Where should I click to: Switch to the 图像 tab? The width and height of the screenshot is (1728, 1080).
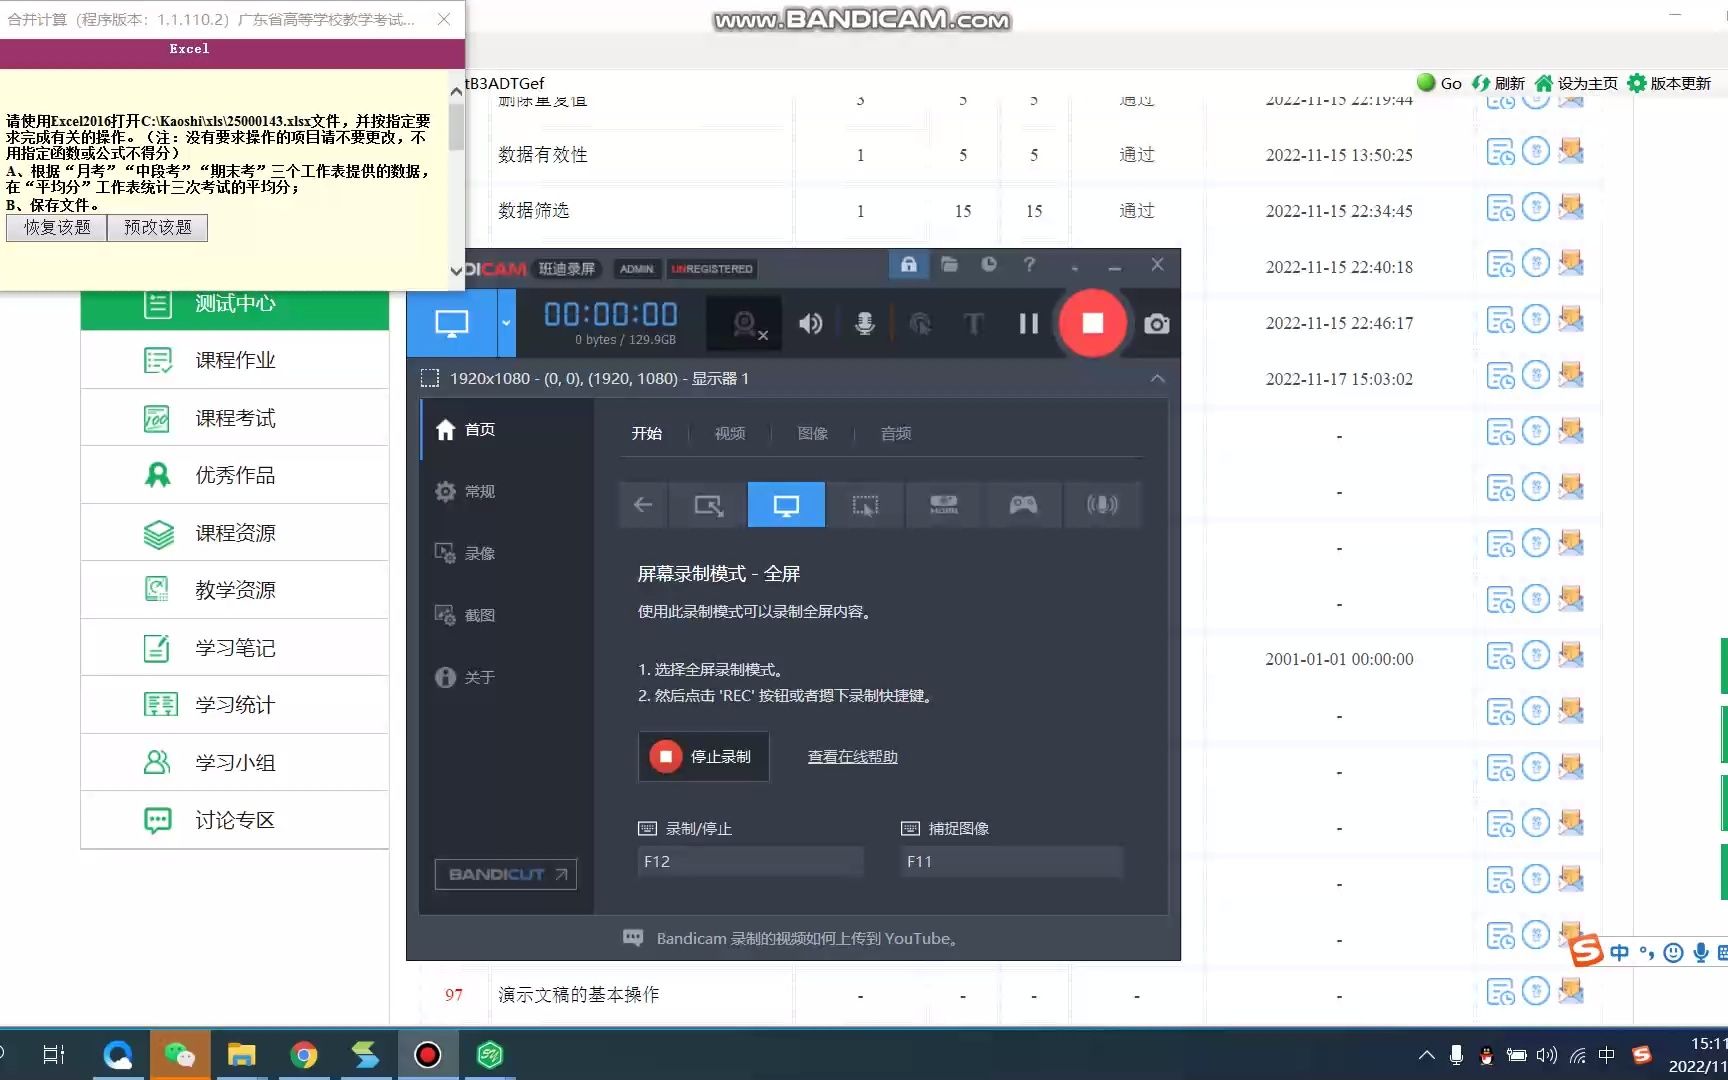(813, 433)
